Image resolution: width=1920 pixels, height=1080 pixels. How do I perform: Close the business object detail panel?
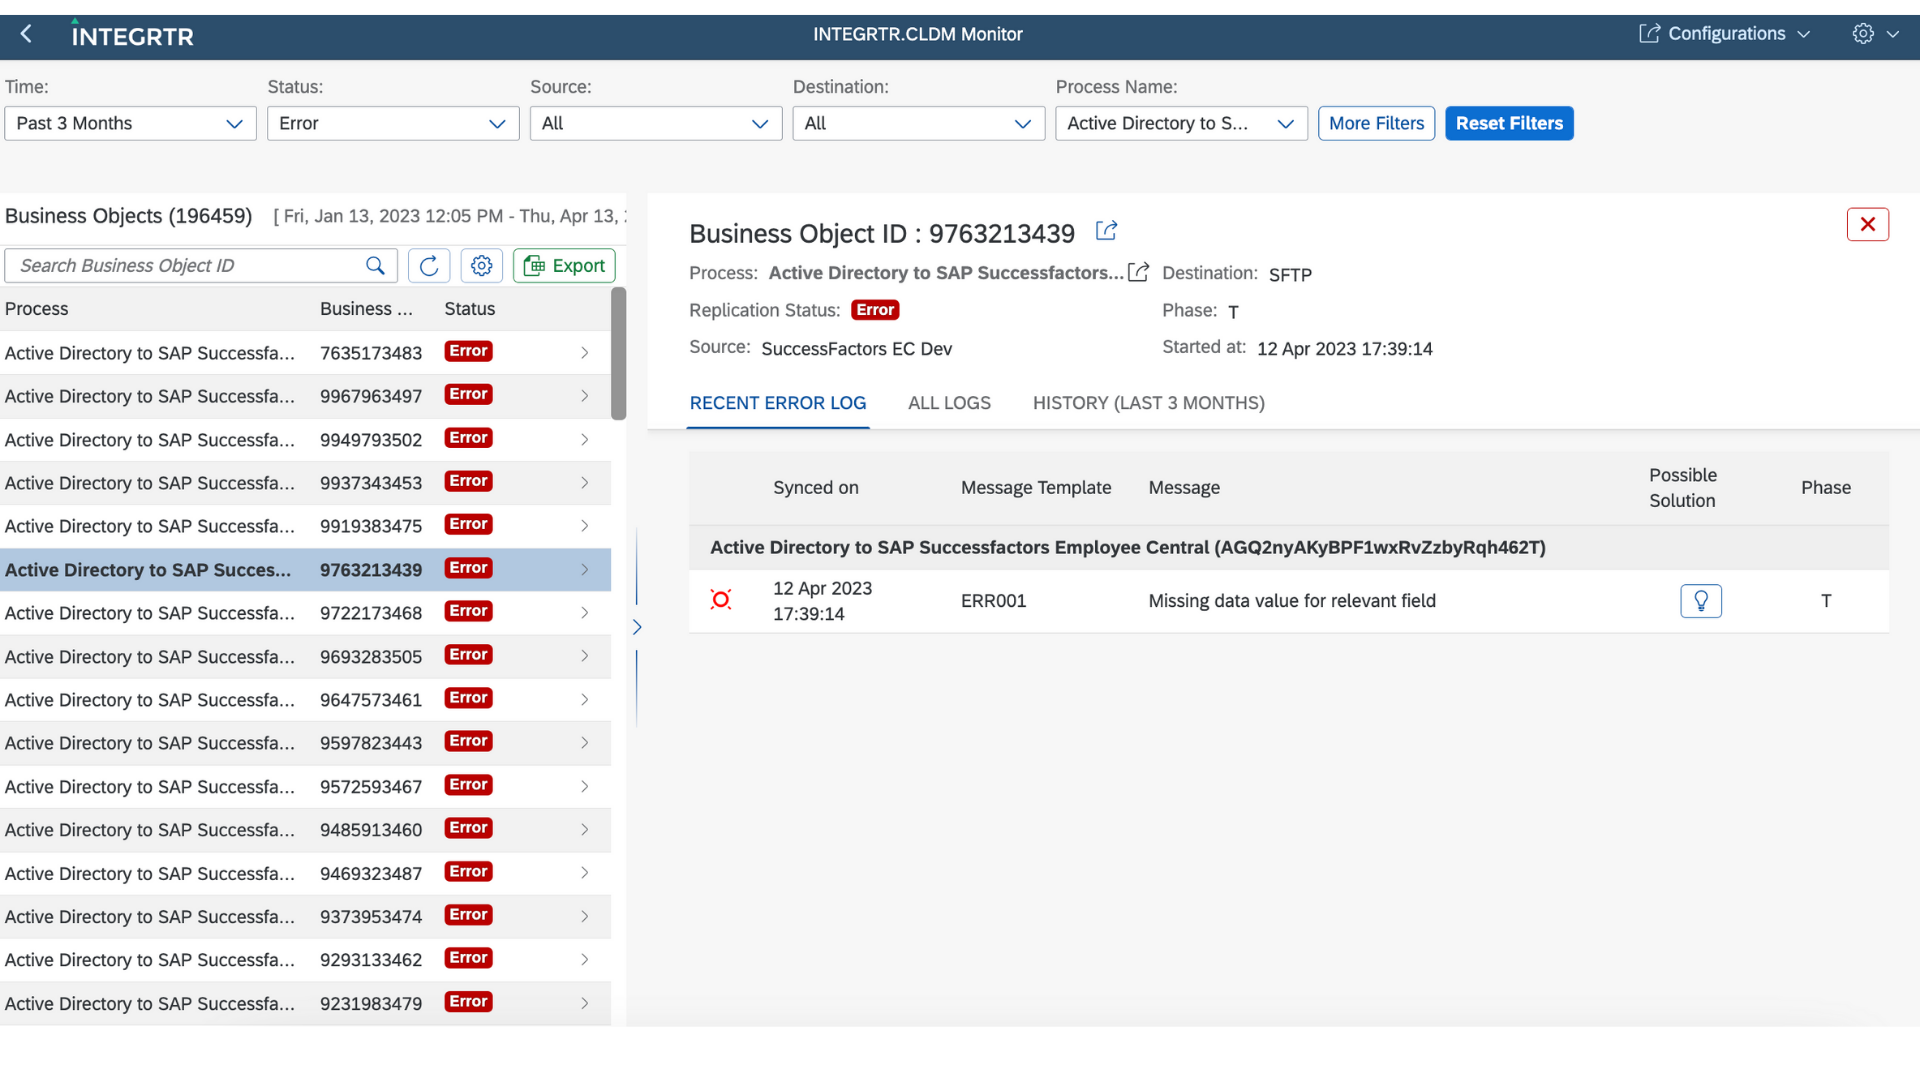point(1867,225)
